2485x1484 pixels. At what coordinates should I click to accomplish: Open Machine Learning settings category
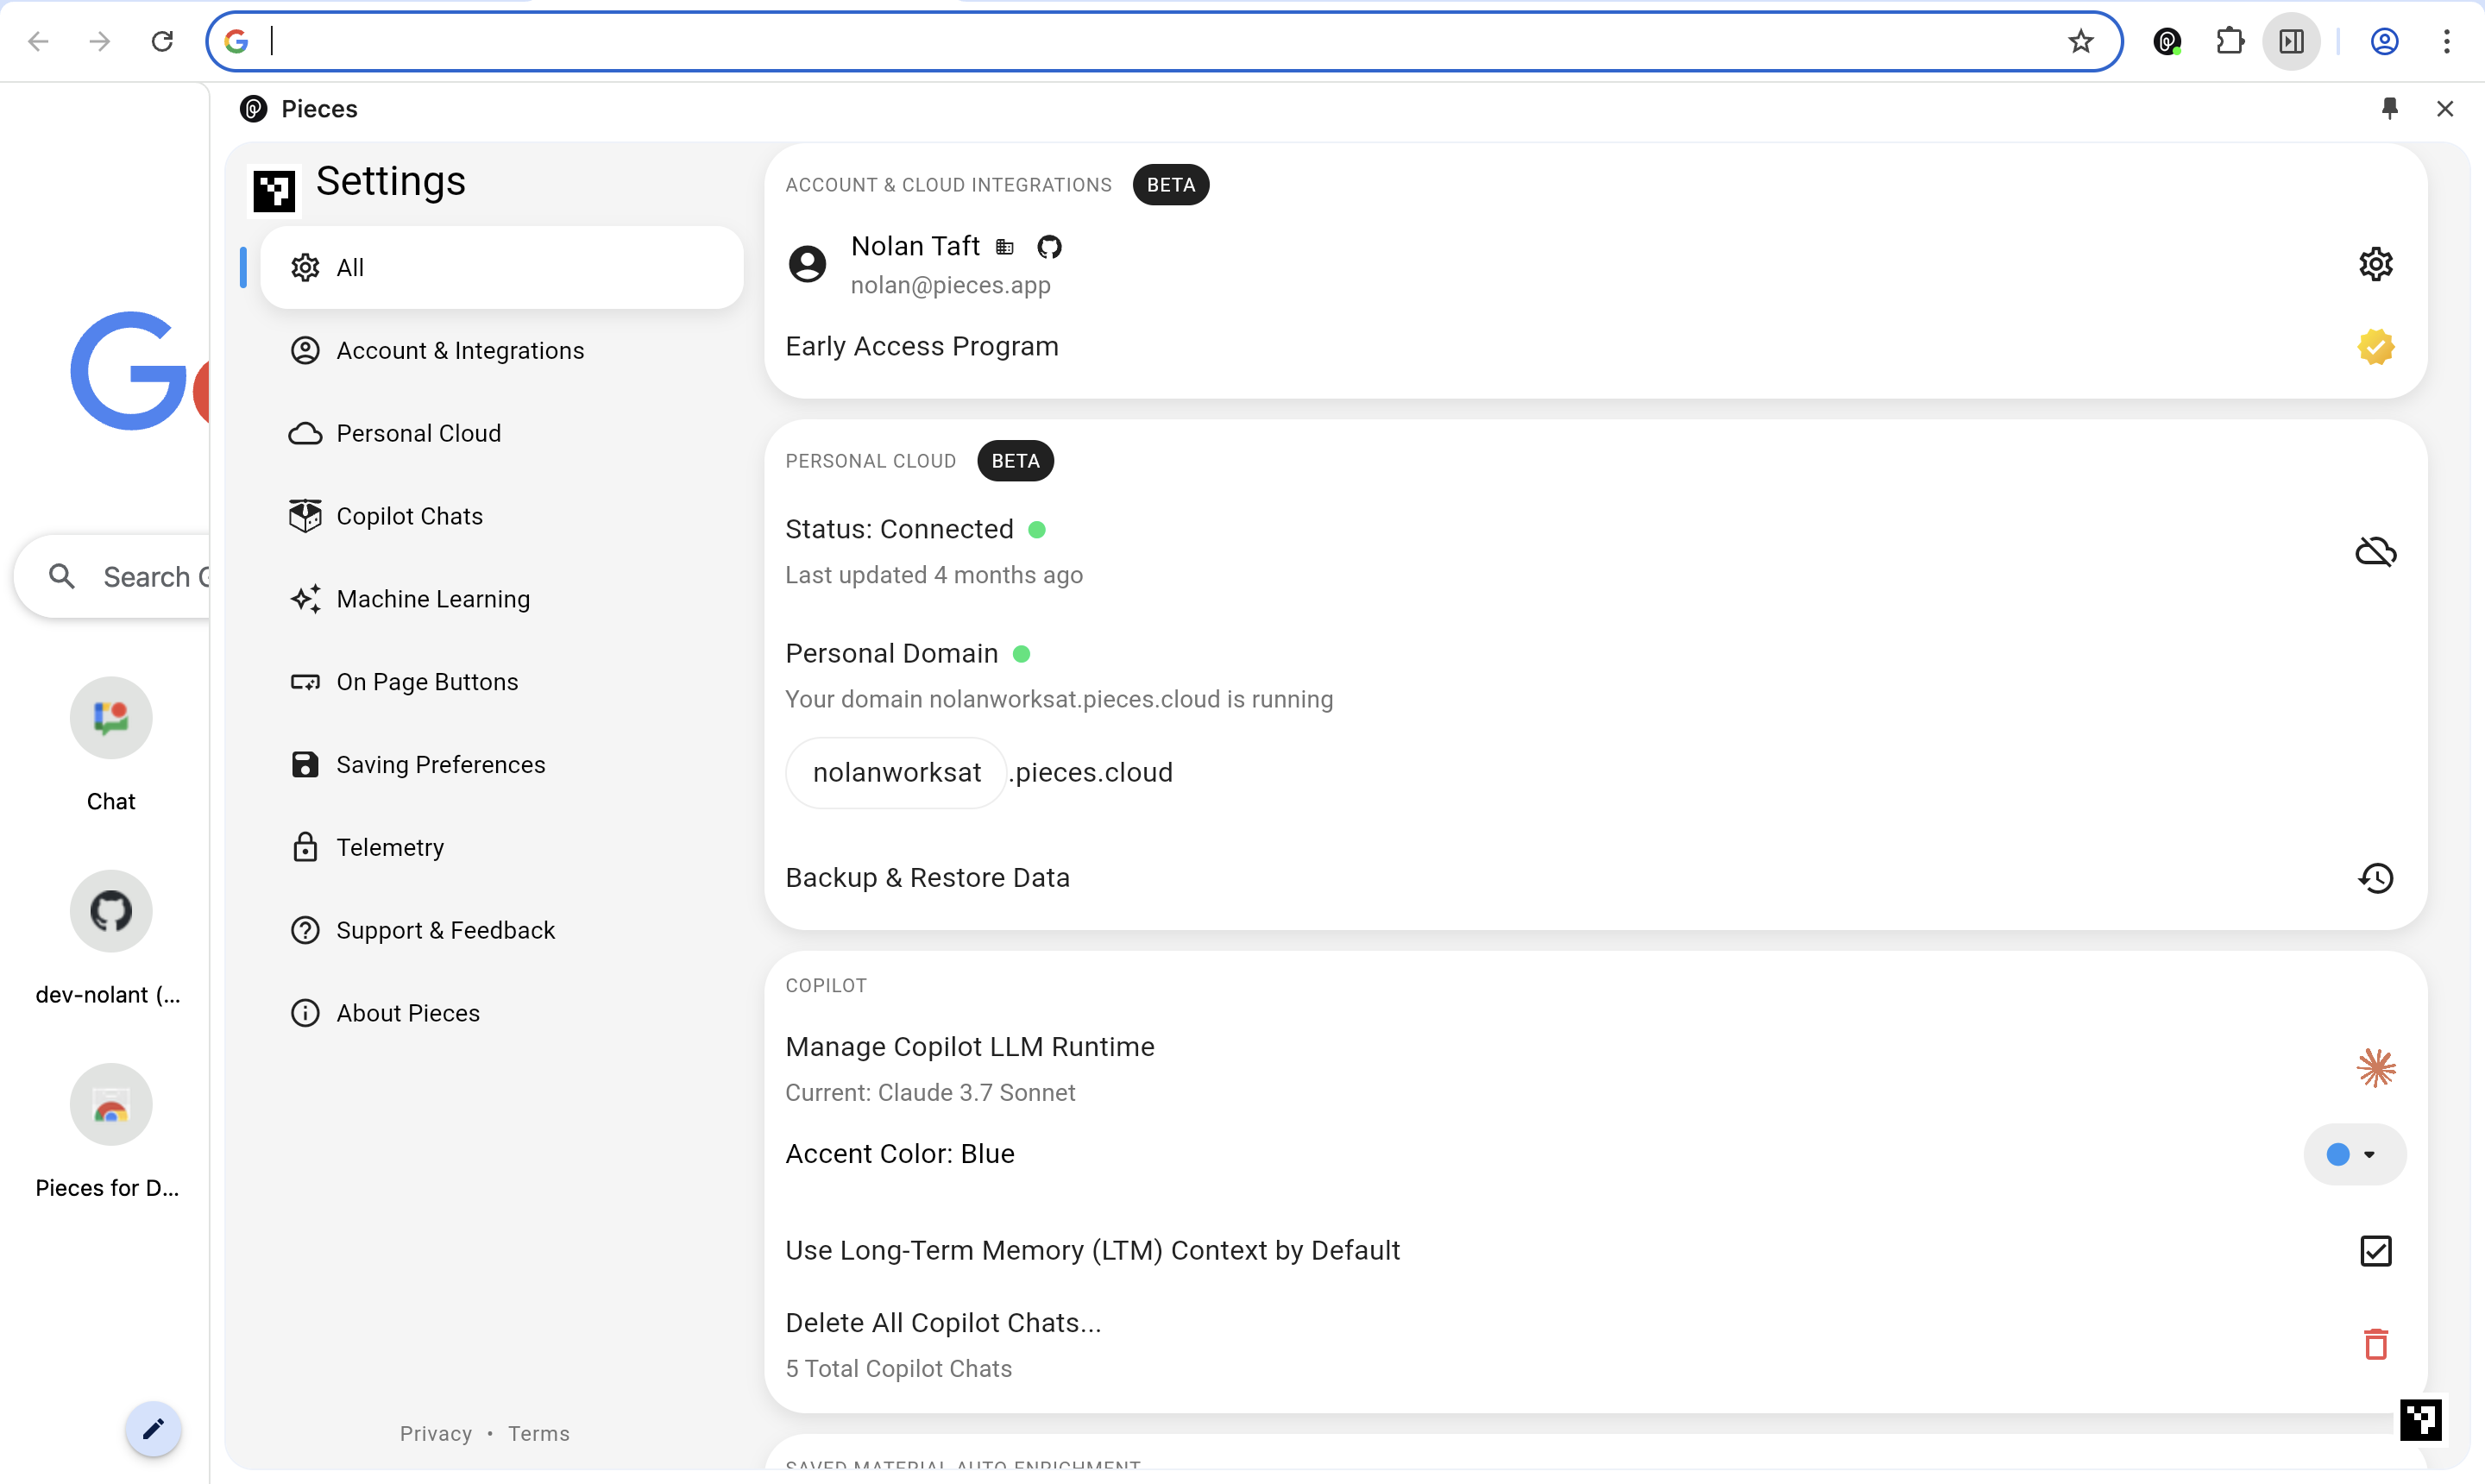tap(502, 599)
